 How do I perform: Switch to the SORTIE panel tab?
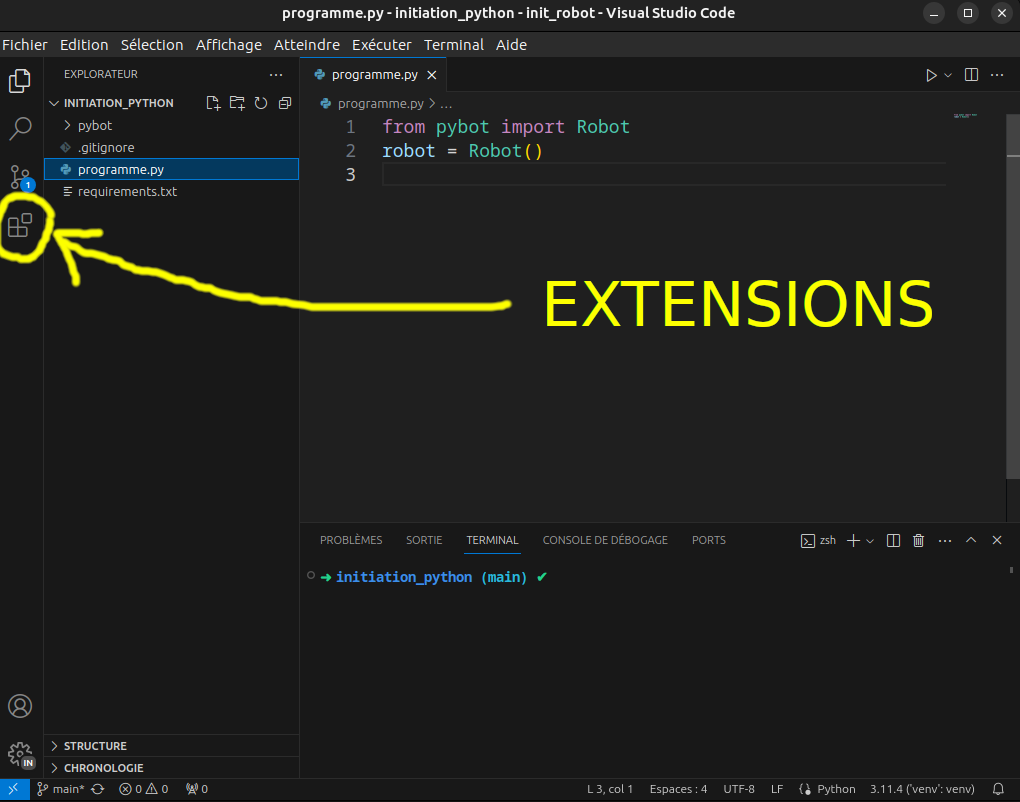coord(424,541)
